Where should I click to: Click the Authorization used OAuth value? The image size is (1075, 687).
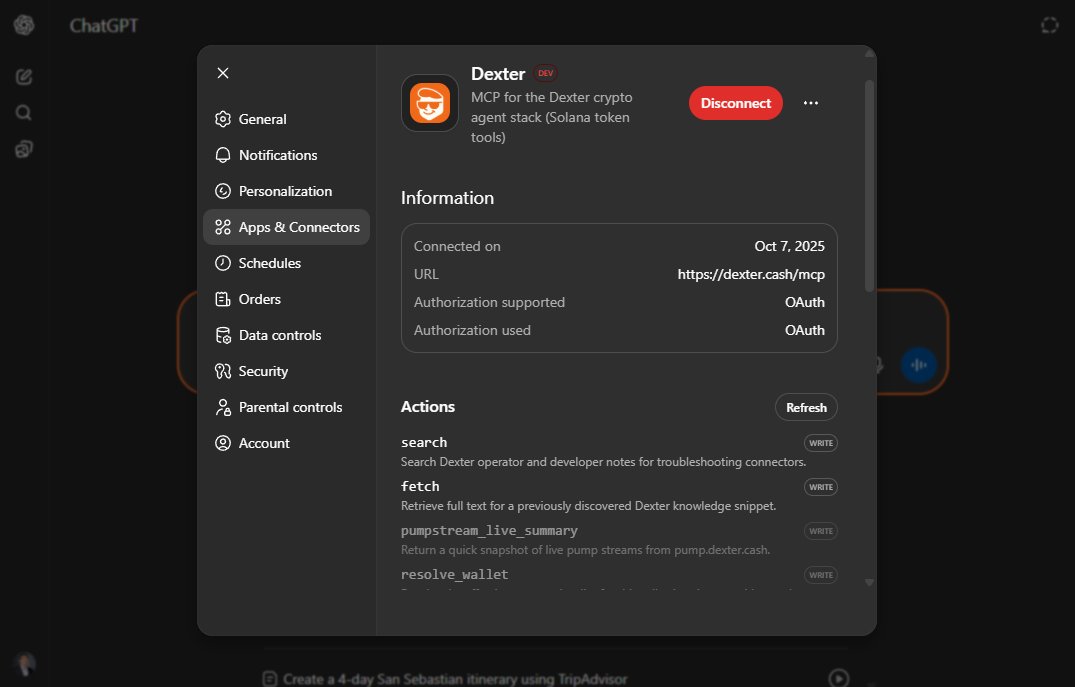tap(805, 330)
